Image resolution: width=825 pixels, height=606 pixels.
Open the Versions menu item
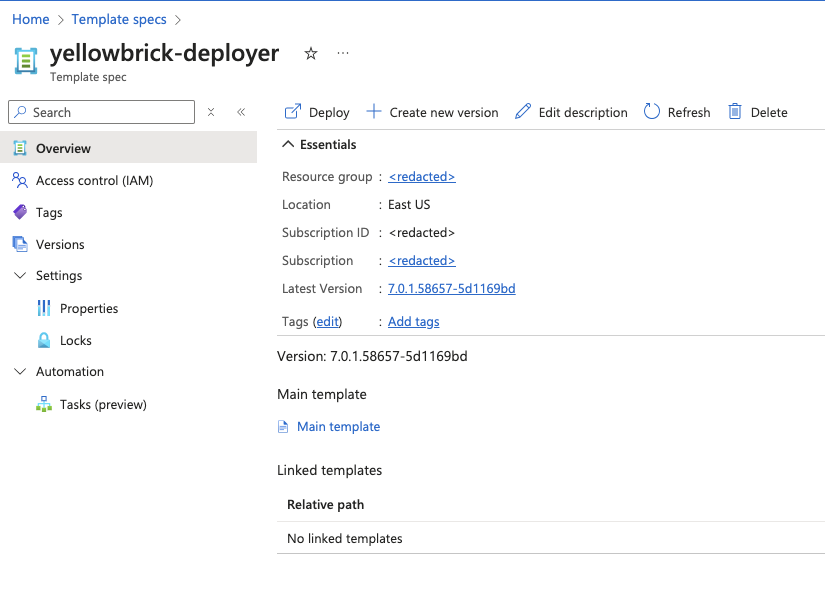tap(60, 245)
